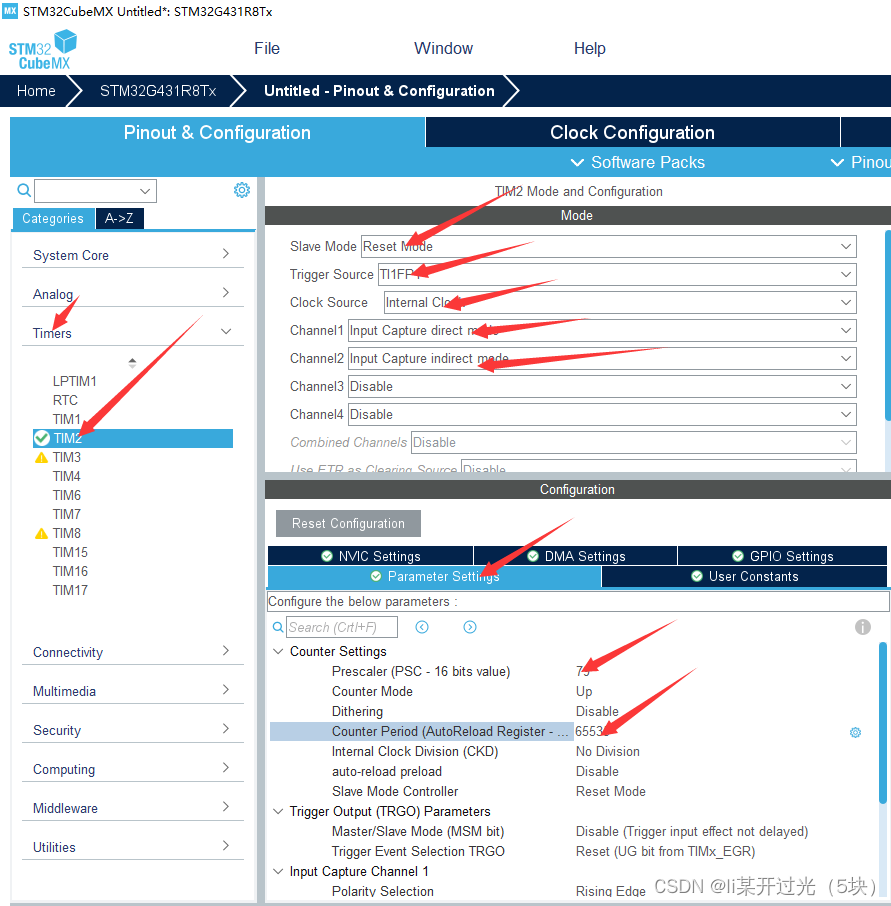Open the DMA Settings tab
This screenshot has width=891, height=906.
click(x=576, y=556)
